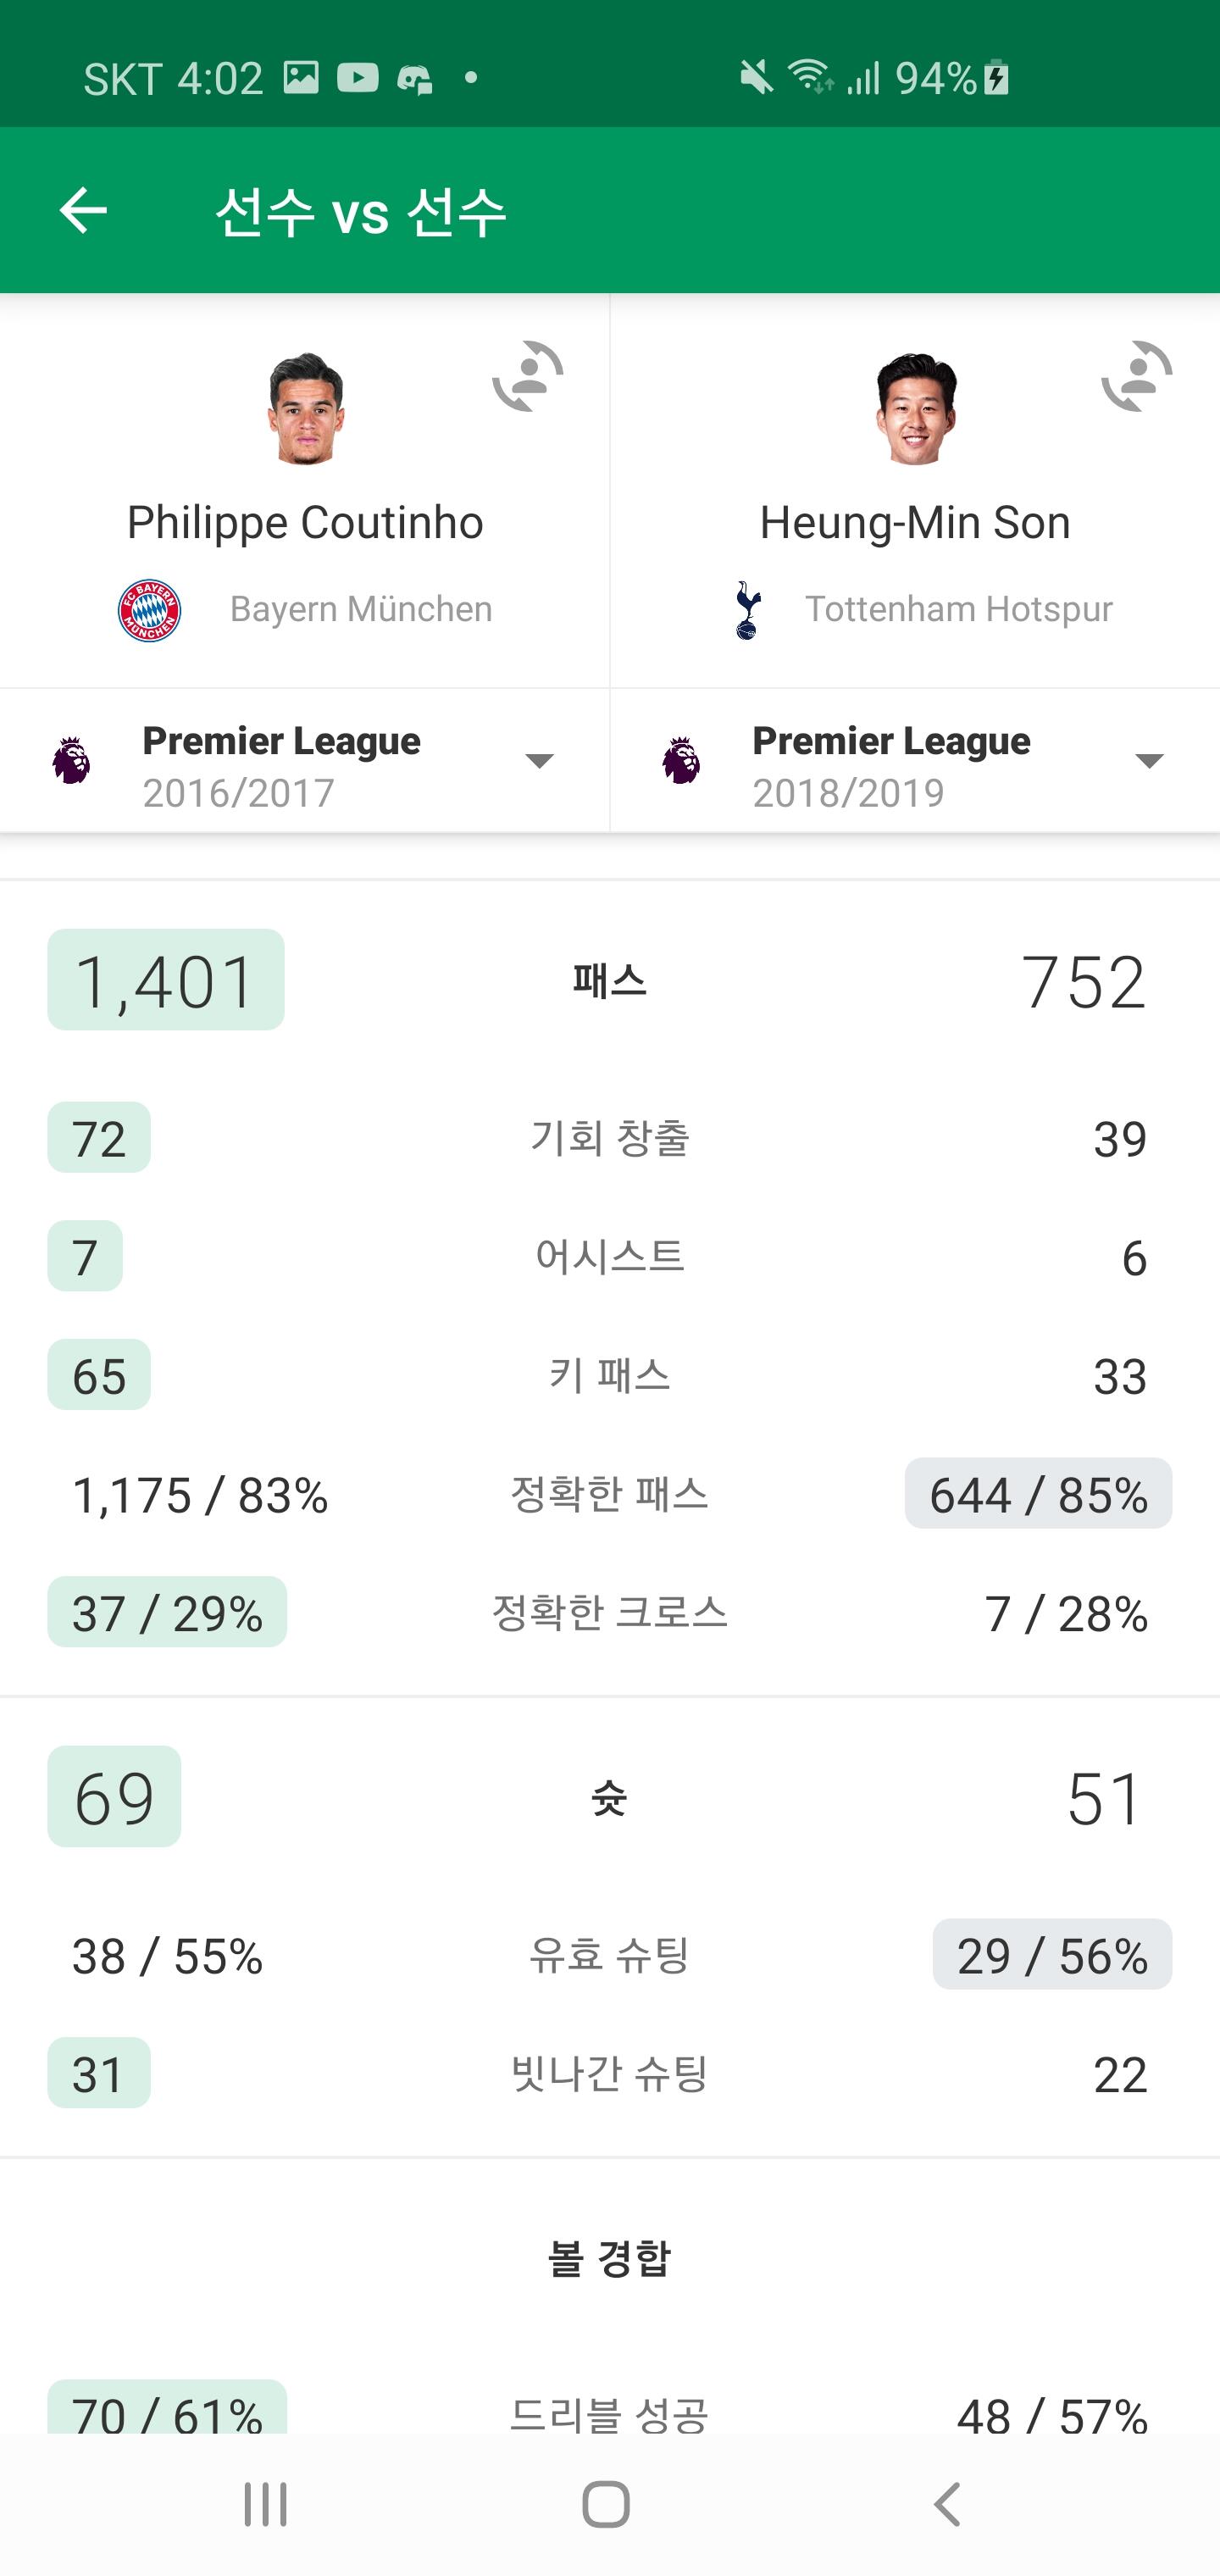Tap the back arrow in header
This screenshot has width=1220, height=2576.
(83, 210)
